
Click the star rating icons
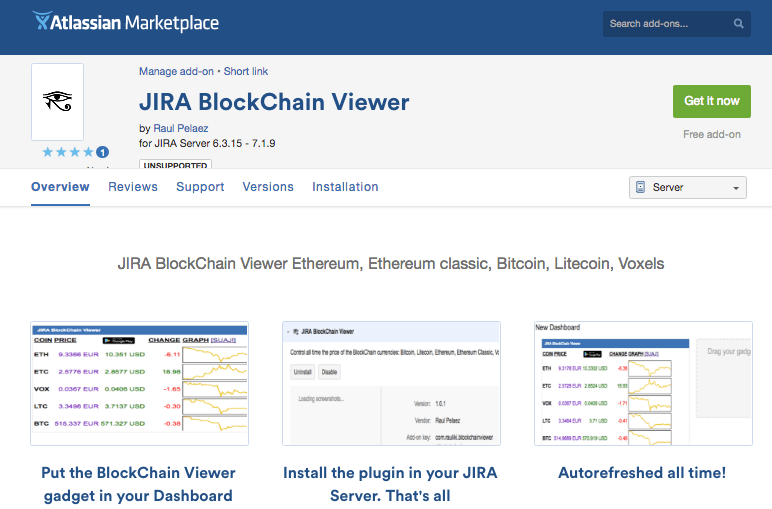tap(68, 153)
